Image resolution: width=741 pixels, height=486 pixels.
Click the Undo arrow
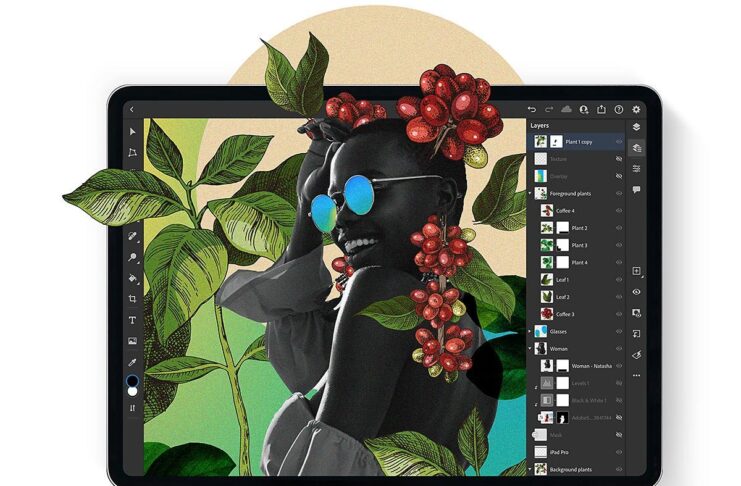(532, 110)
